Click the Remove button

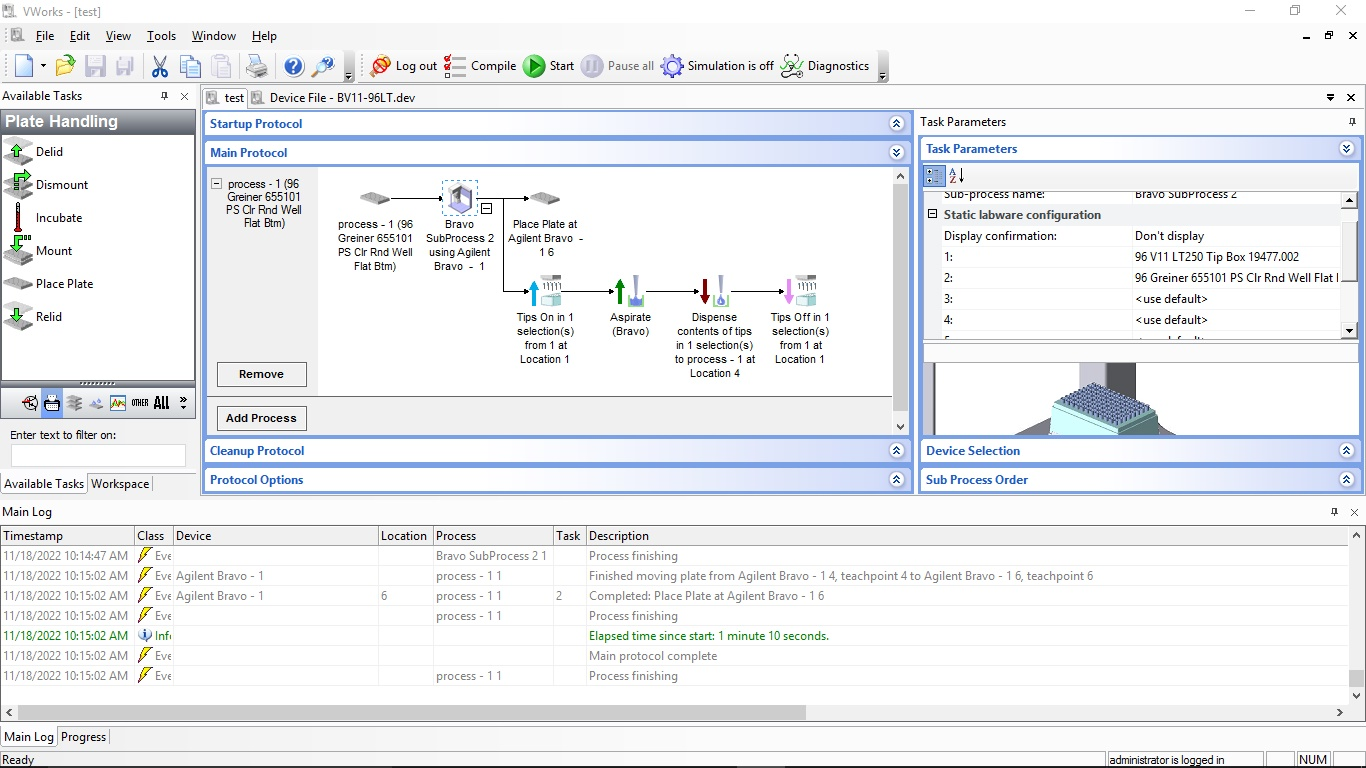coord(261,374)
